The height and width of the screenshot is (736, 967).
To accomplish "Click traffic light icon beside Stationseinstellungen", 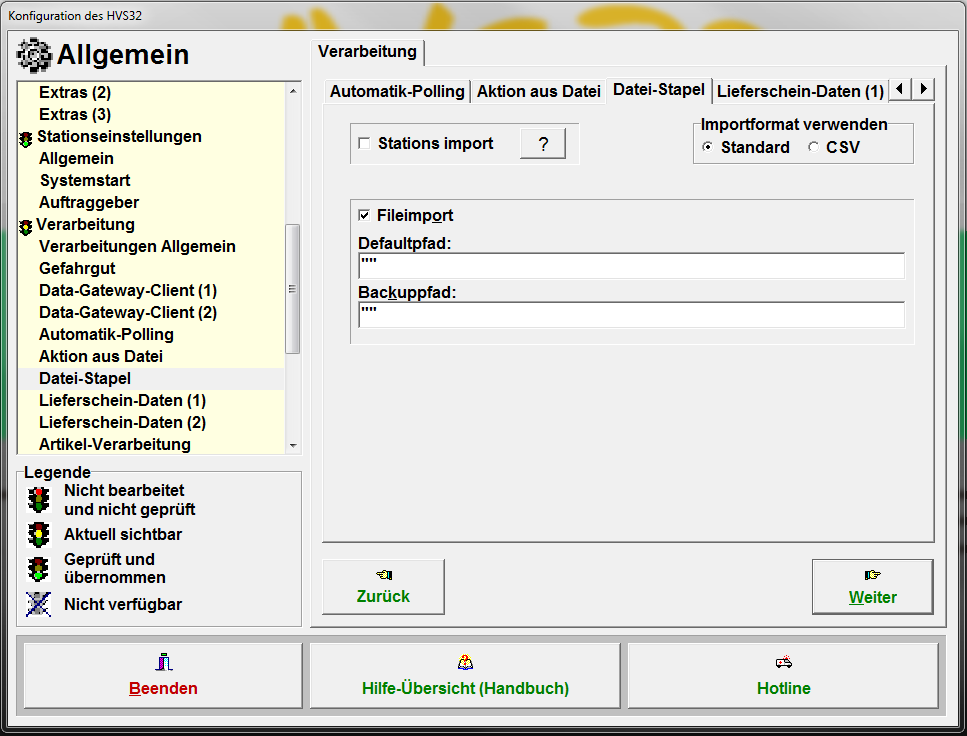I will [26, 138].
